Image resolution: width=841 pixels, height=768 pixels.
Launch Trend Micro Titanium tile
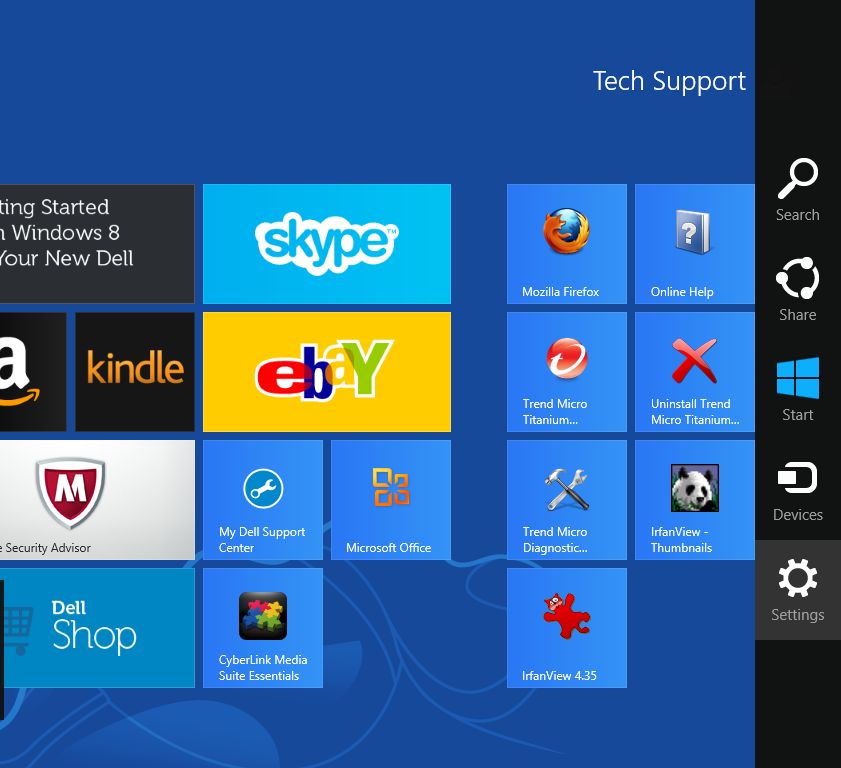[x=566, y=372]
